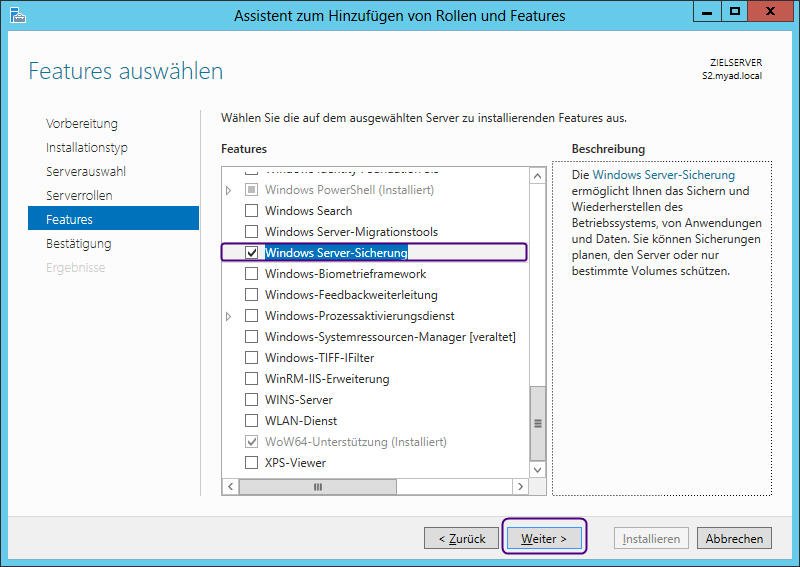Check Windows-Prozessaktivierungsdienst checkbox
Viewport: 800px width, 567px height.
(252, 315)
